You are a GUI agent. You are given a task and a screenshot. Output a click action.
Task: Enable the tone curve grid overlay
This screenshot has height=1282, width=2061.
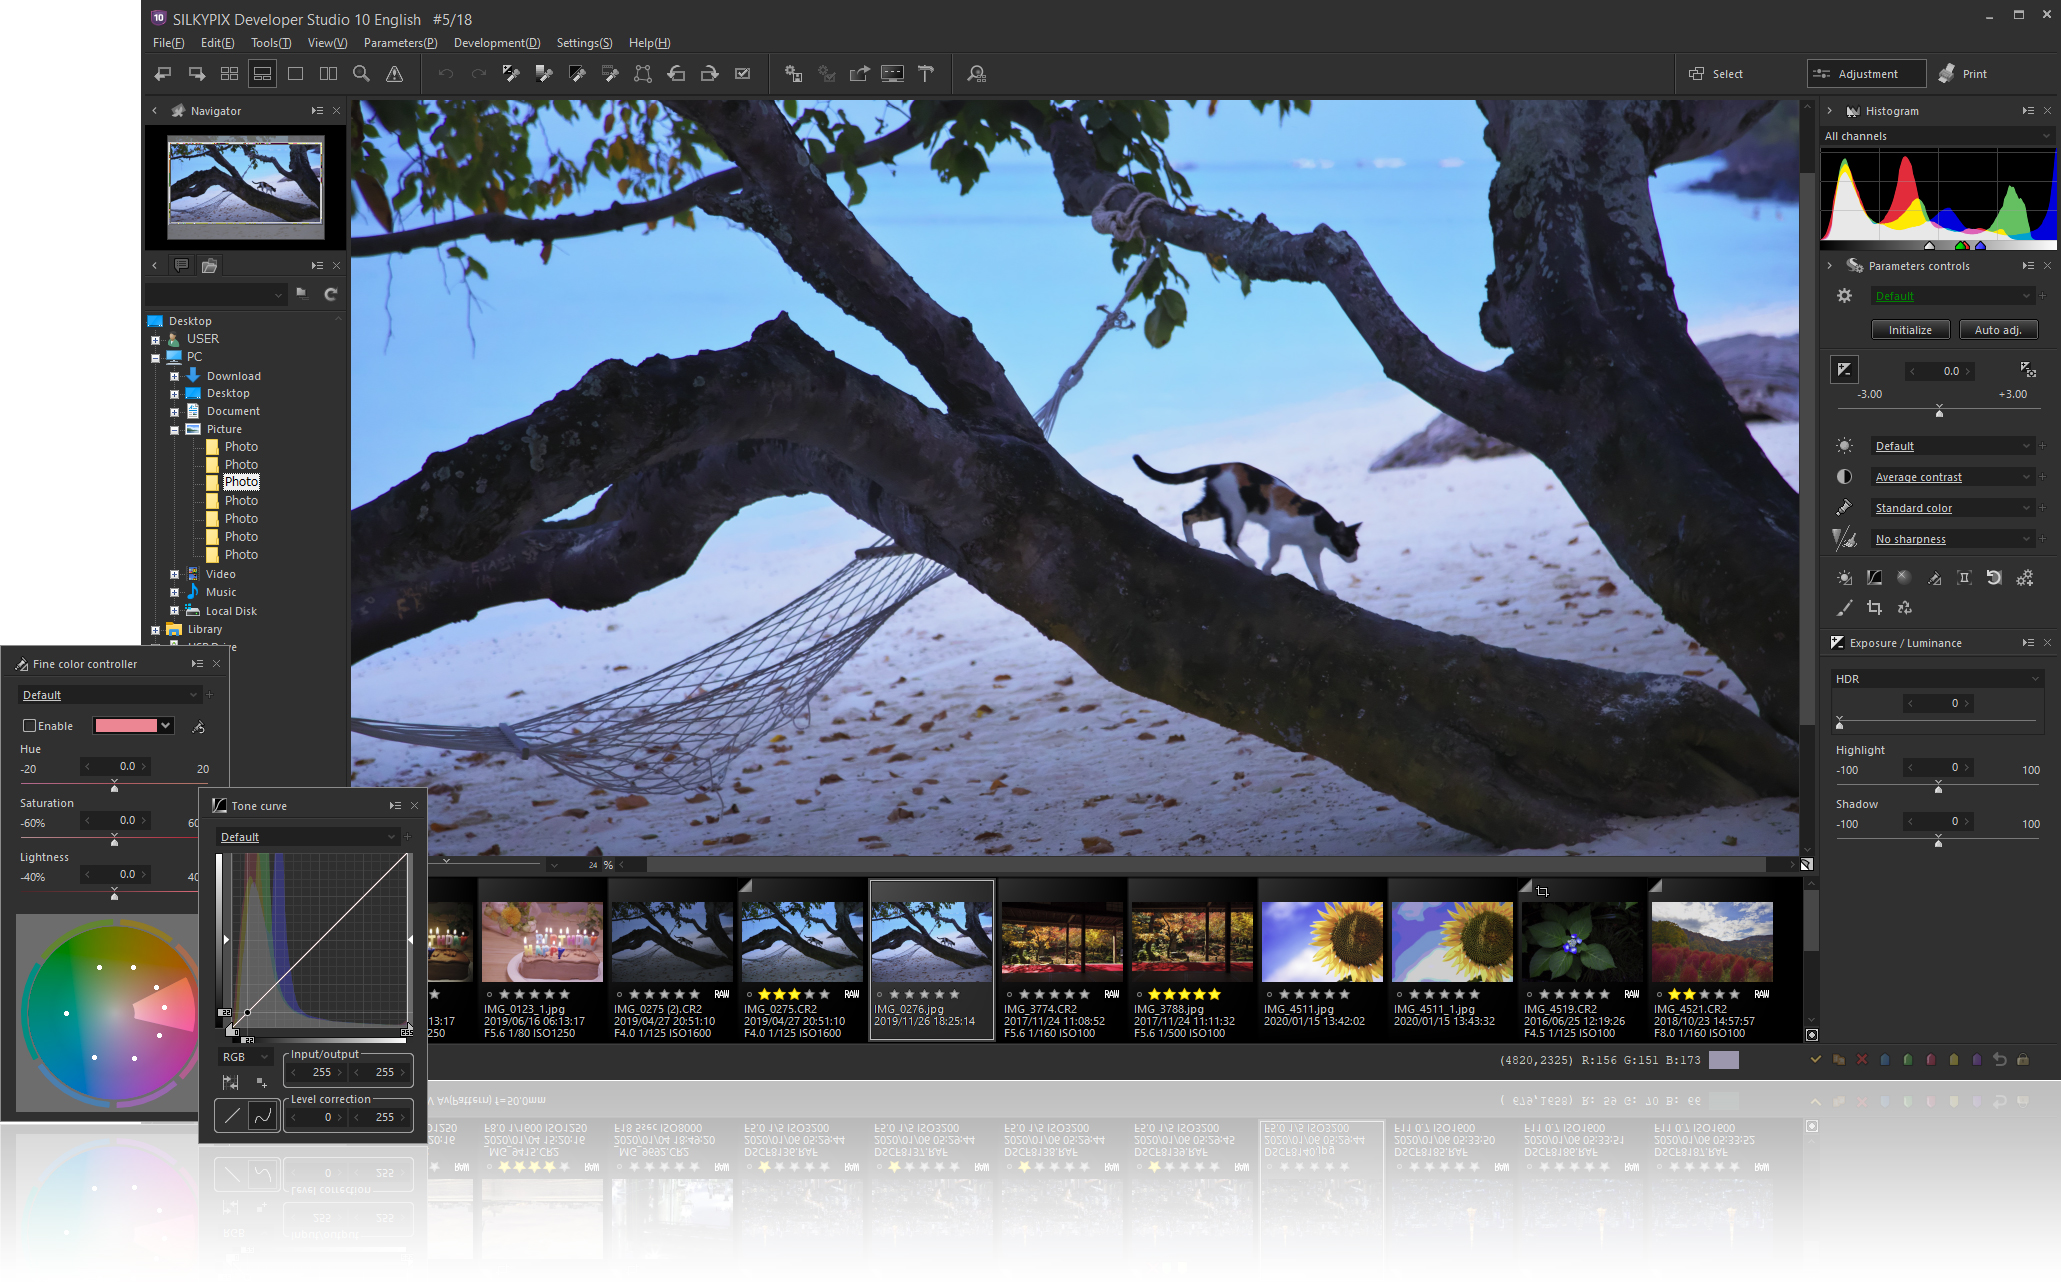pyautogui.click(x=230, y=1083)
